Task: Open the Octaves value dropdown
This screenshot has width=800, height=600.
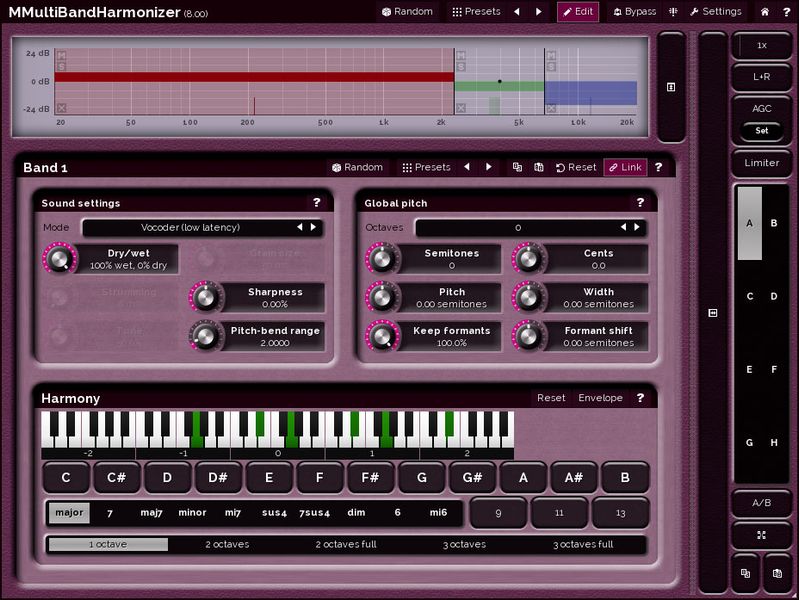Action: (x=531, y=228)
